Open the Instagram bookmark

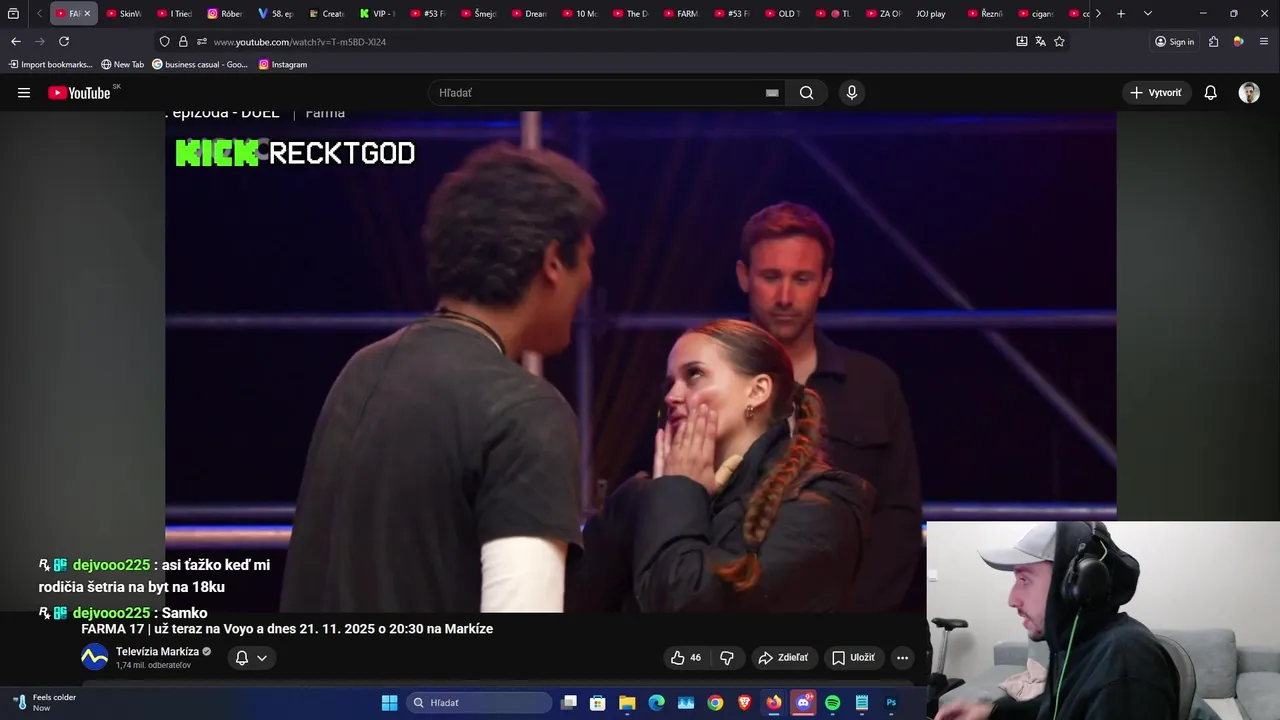tap(283, 64)
